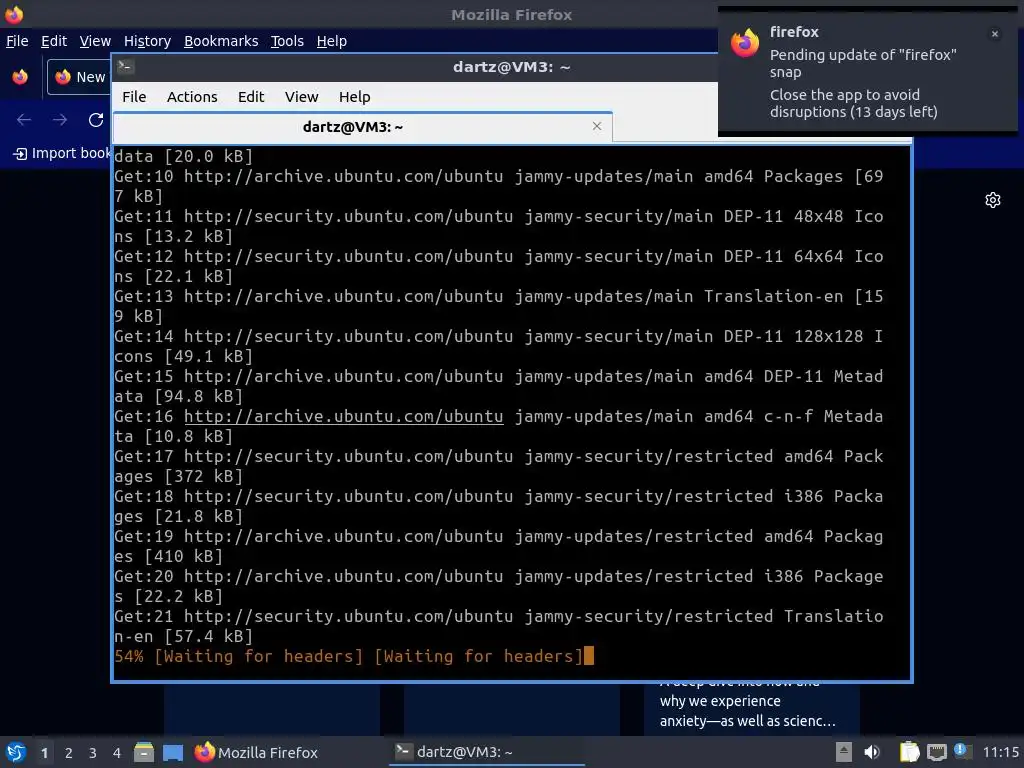Open Firefox Edit menu

[54, 41]
